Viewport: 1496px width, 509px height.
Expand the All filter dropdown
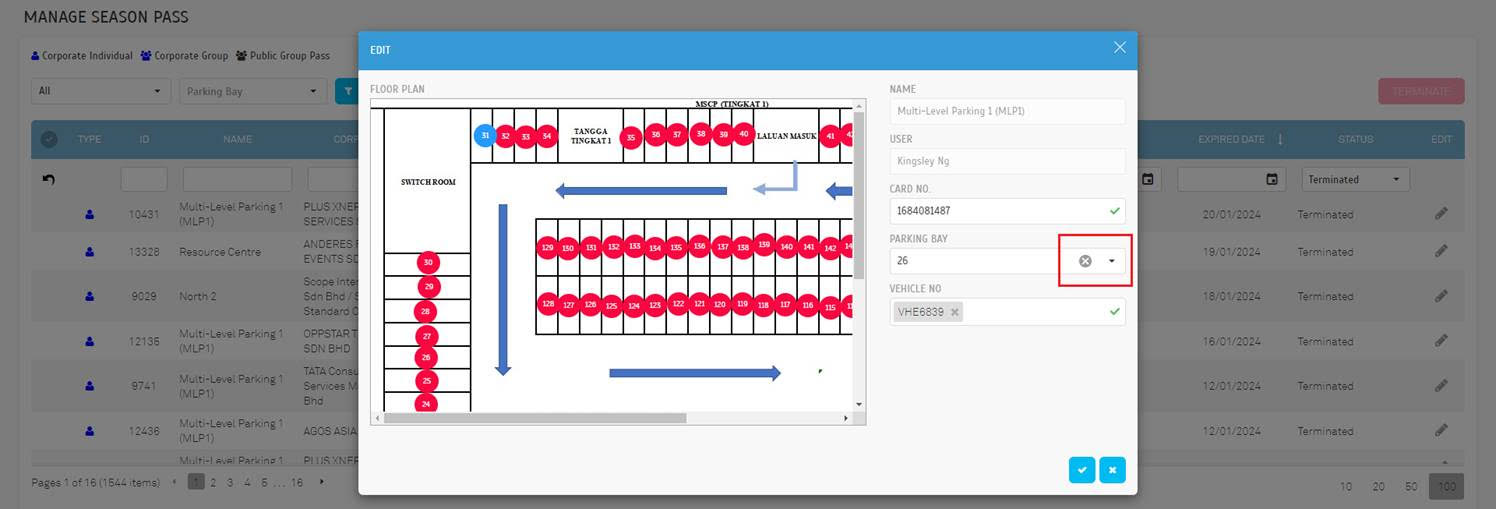pyautogui.click(x=100, y=91)
